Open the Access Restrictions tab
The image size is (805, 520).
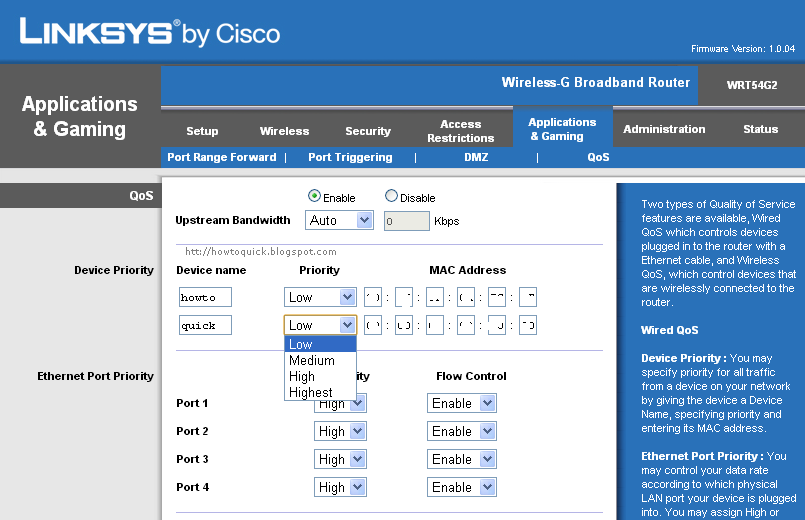tap(461, 131)
